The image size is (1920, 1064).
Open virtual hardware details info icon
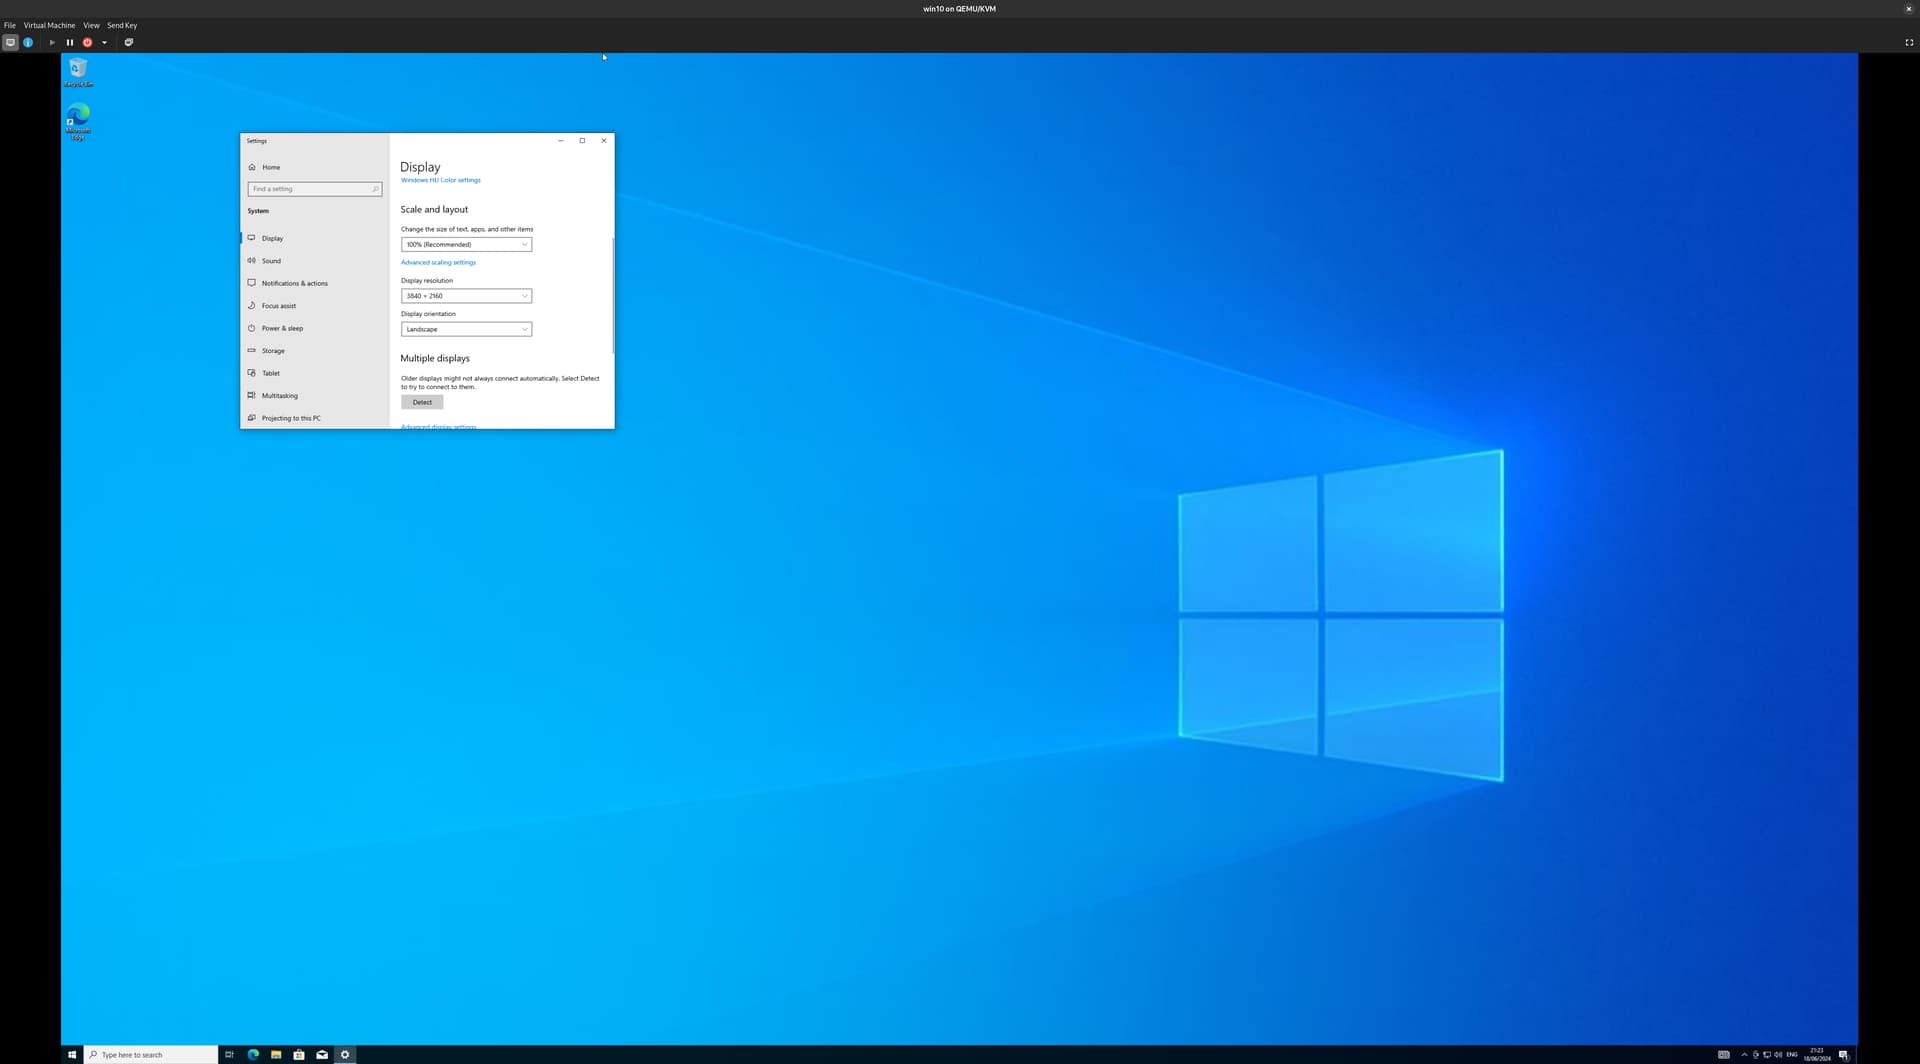(28, 42)
